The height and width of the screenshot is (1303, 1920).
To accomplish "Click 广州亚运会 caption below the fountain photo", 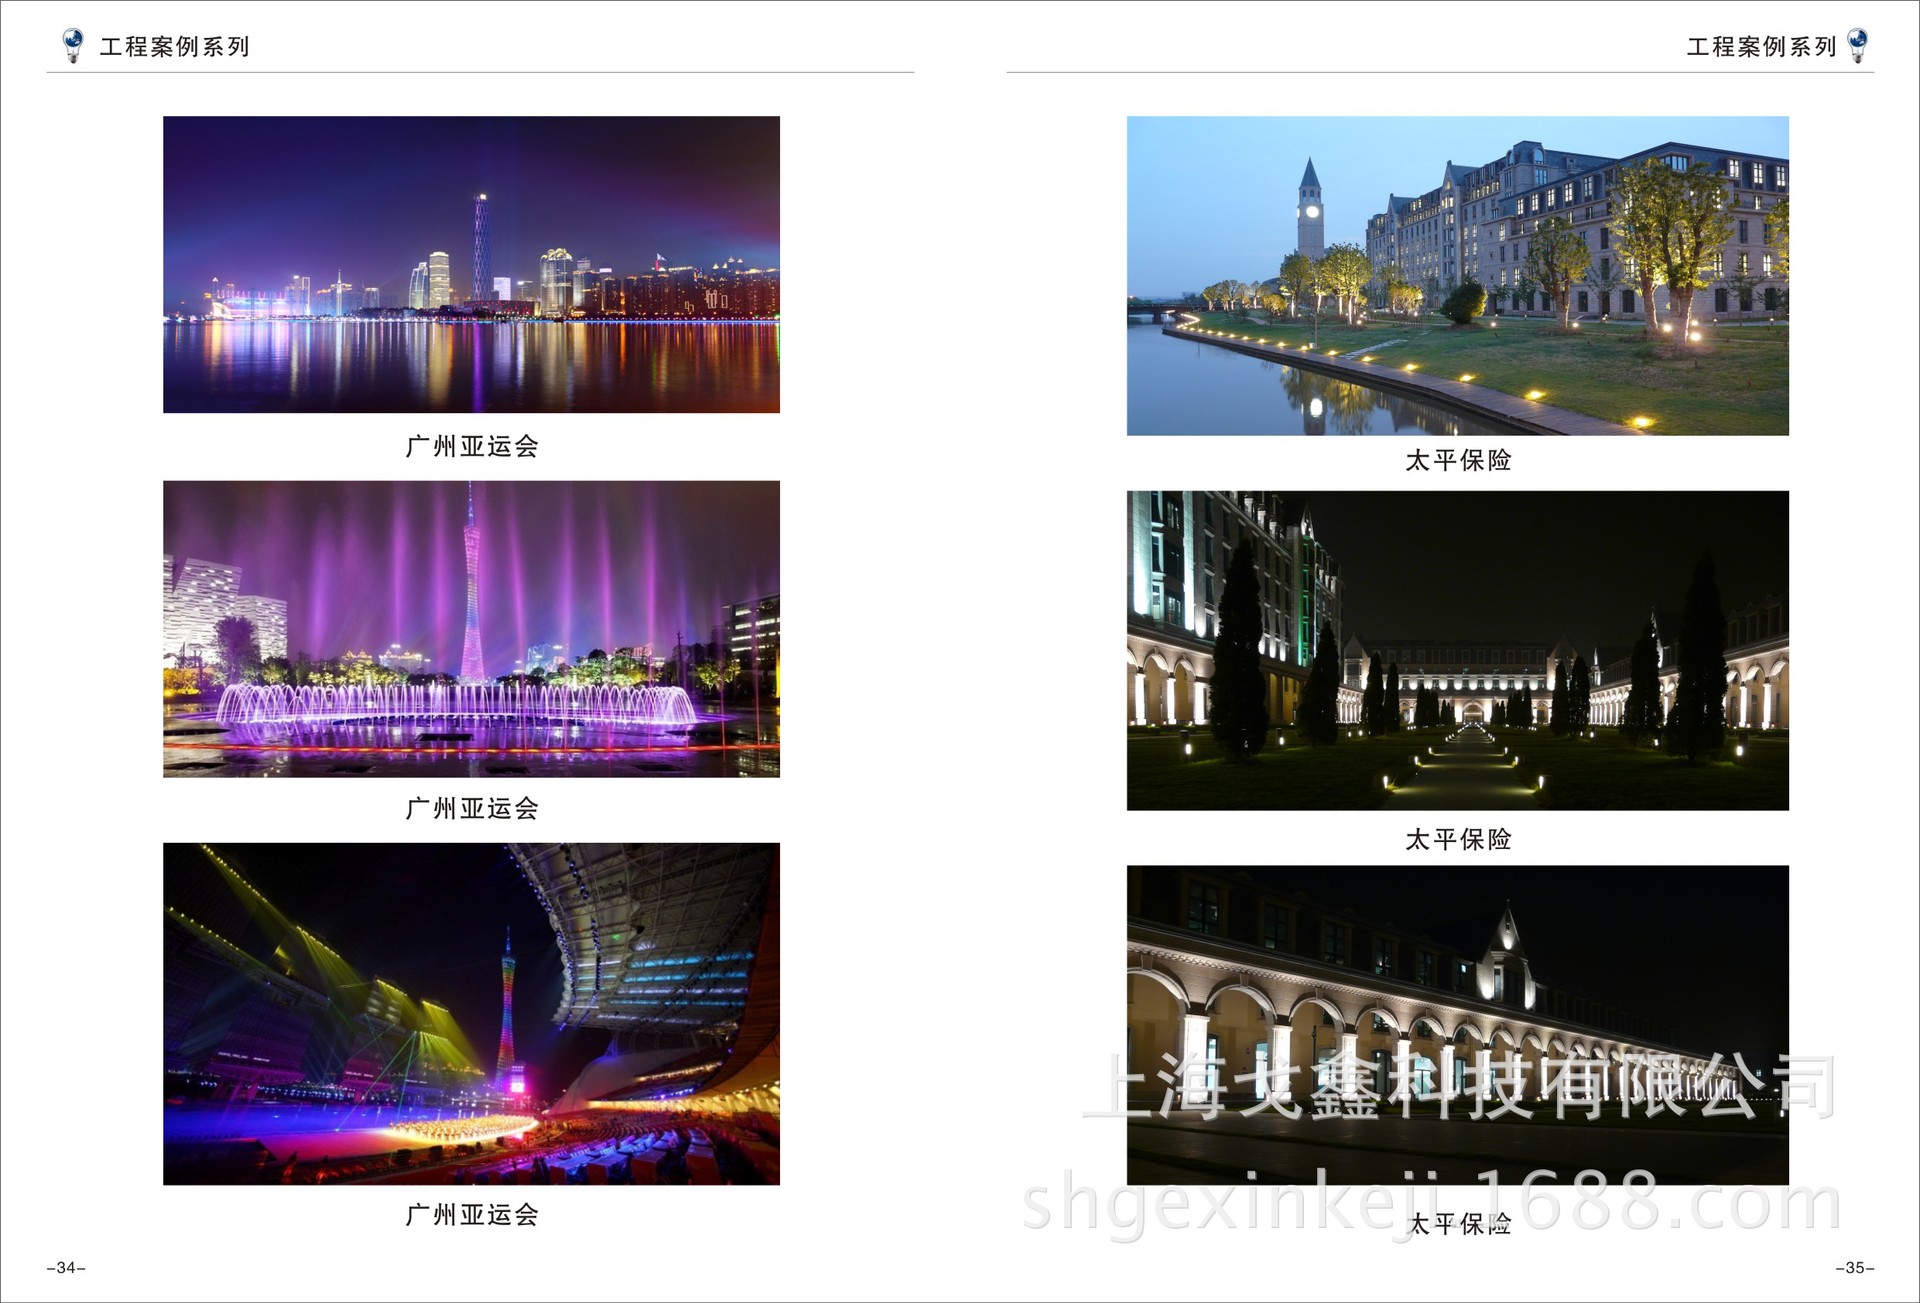I will (472, 808).
